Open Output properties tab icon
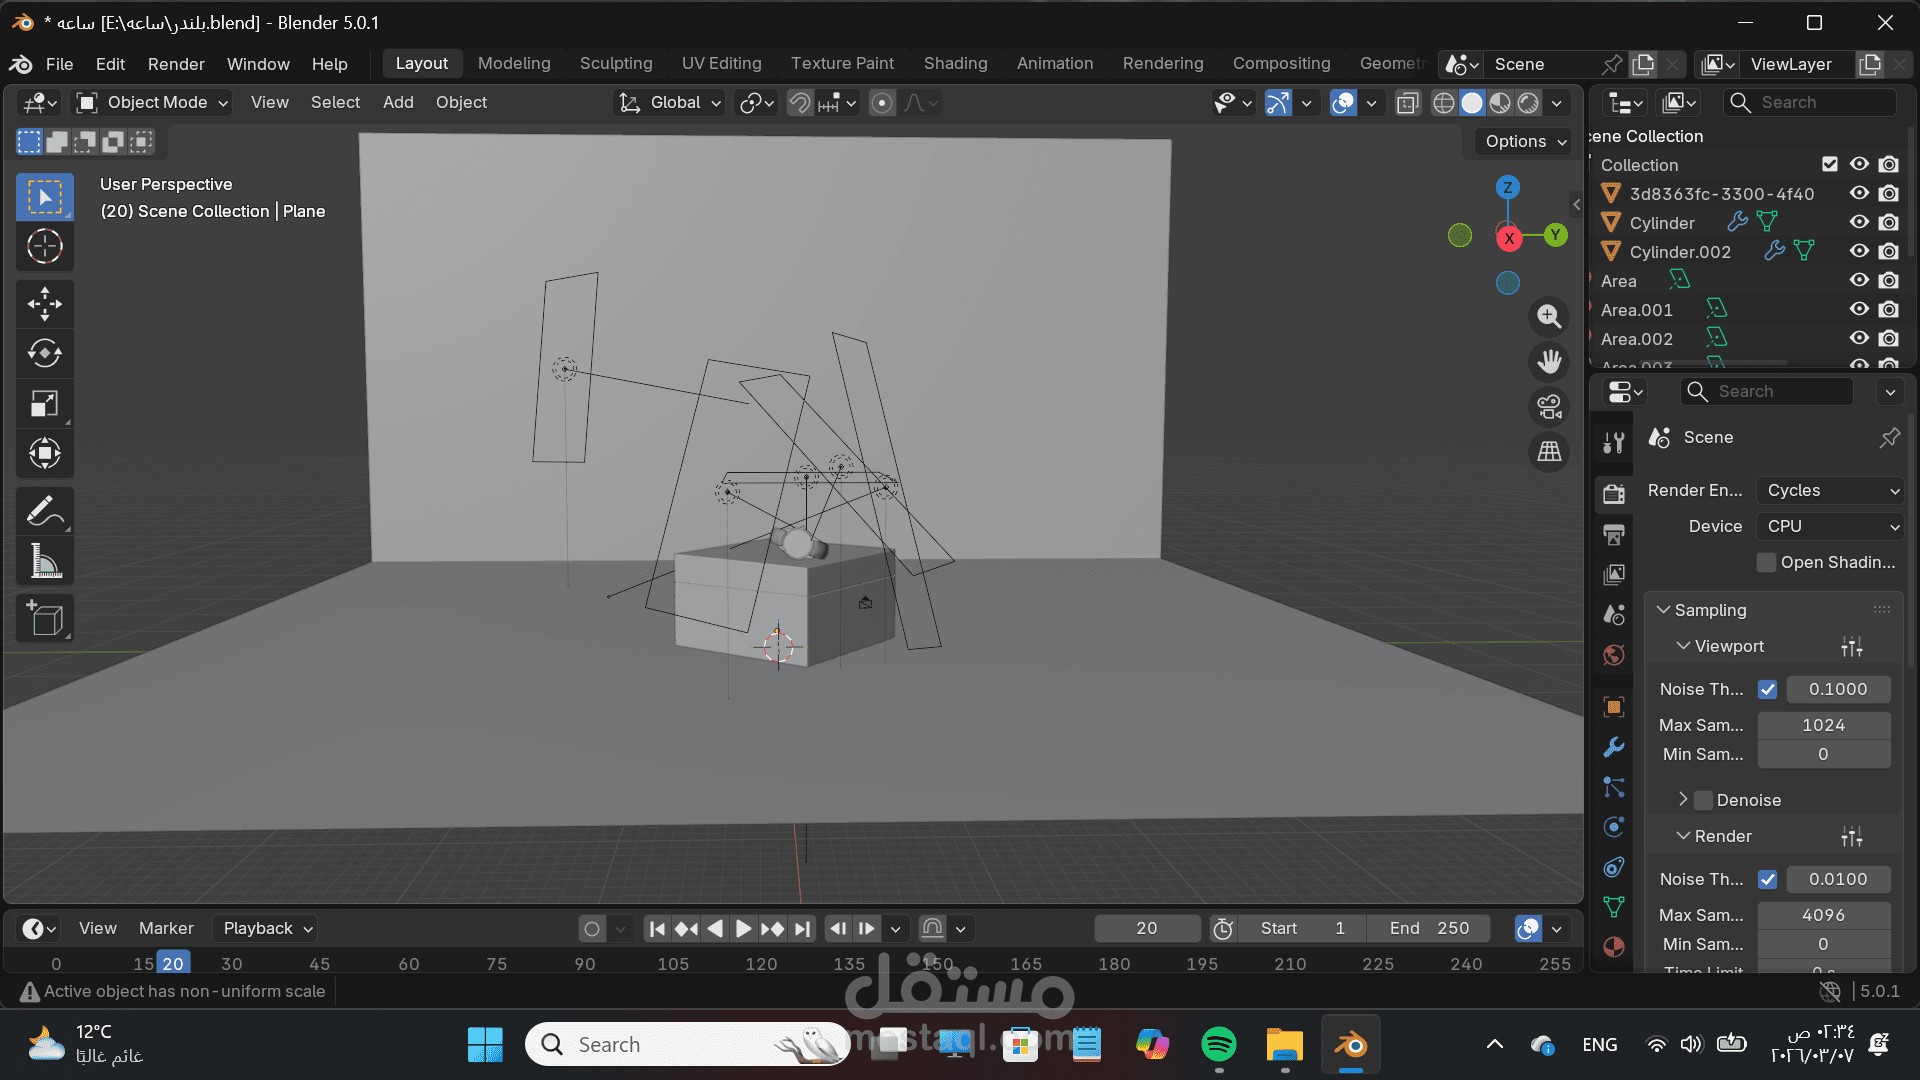The image size is (1920, 1080). coord(1613,534)
